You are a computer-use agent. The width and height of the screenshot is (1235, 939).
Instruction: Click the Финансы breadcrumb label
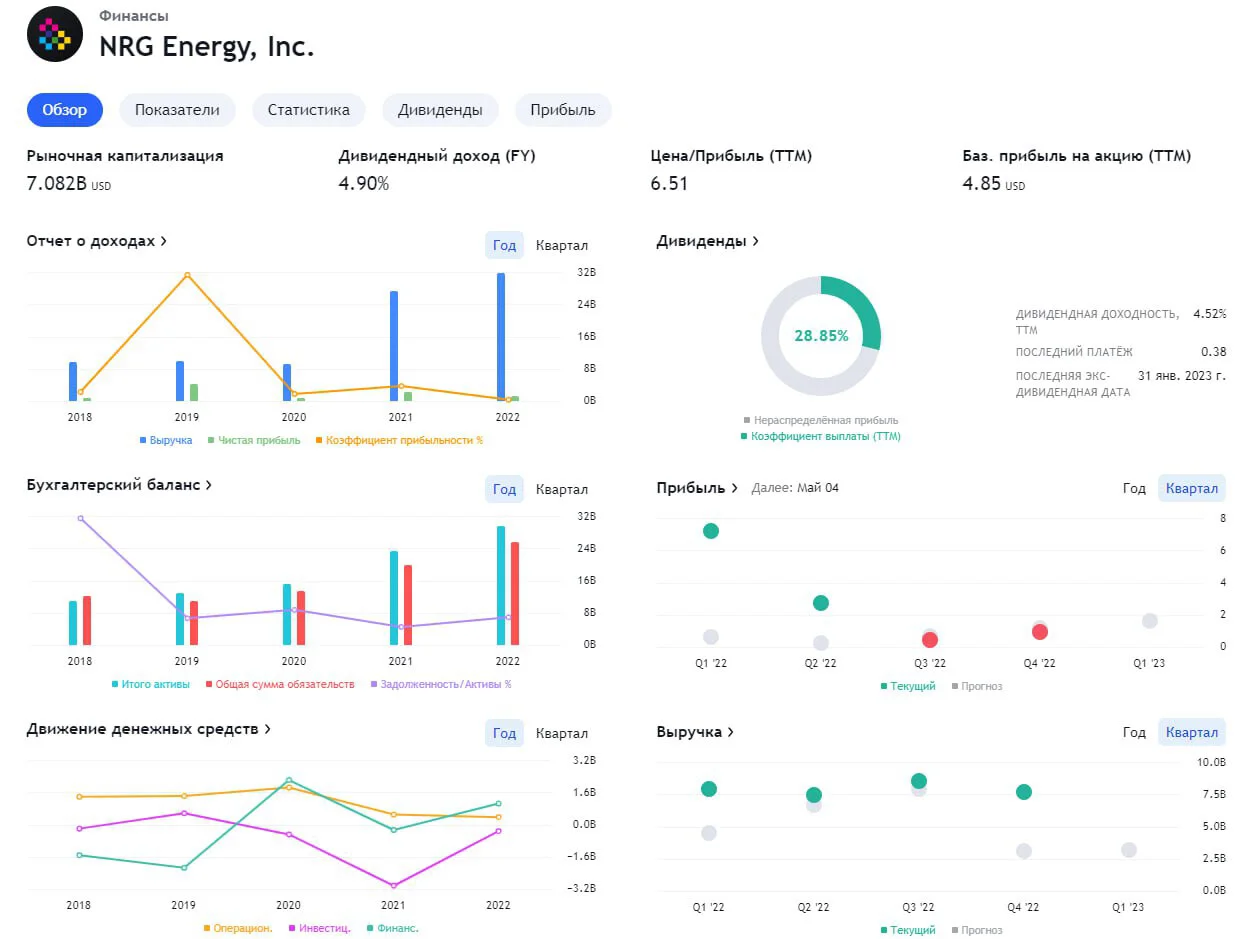click(134, 16)
